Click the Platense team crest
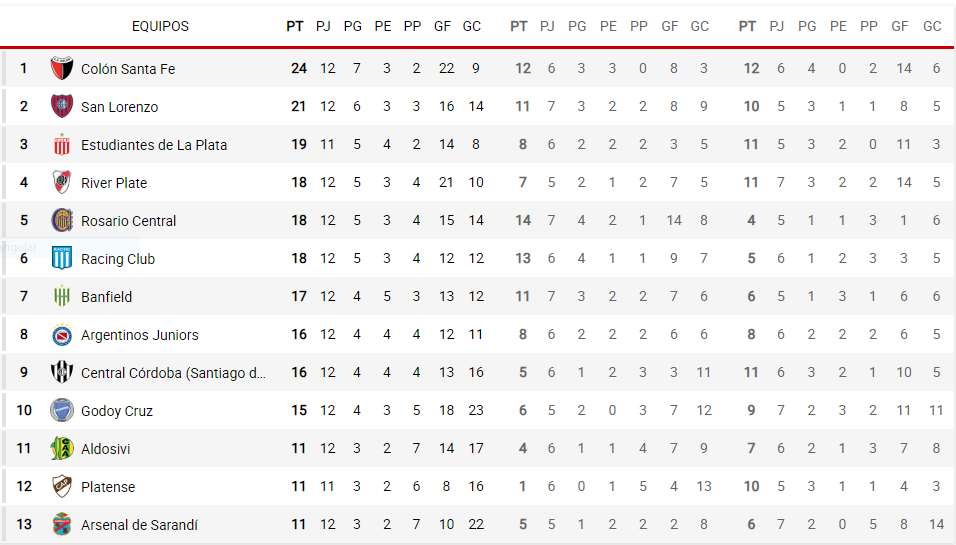The height and width of the screenshot is (545, 956). click(62, 486)
